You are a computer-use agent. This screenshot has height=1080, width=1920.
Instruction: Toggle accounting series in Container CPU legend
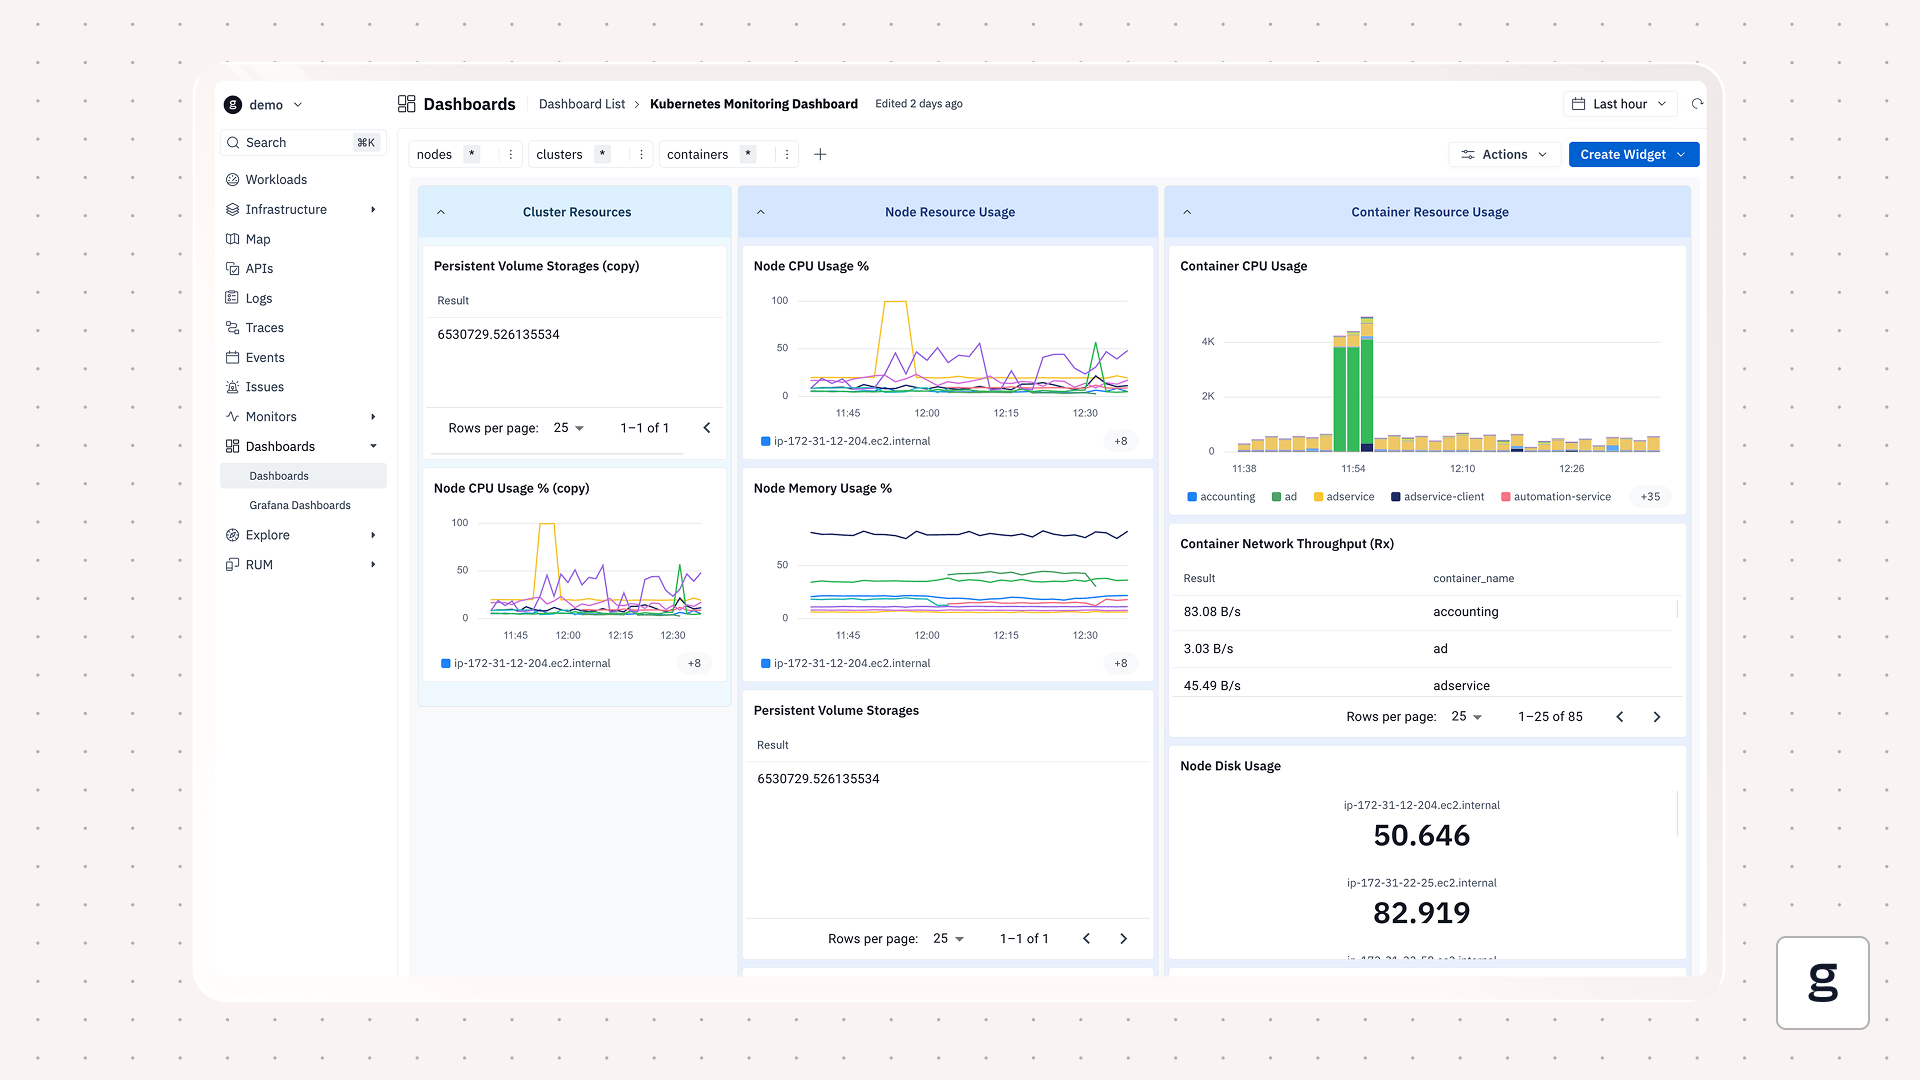point(1226,497)
